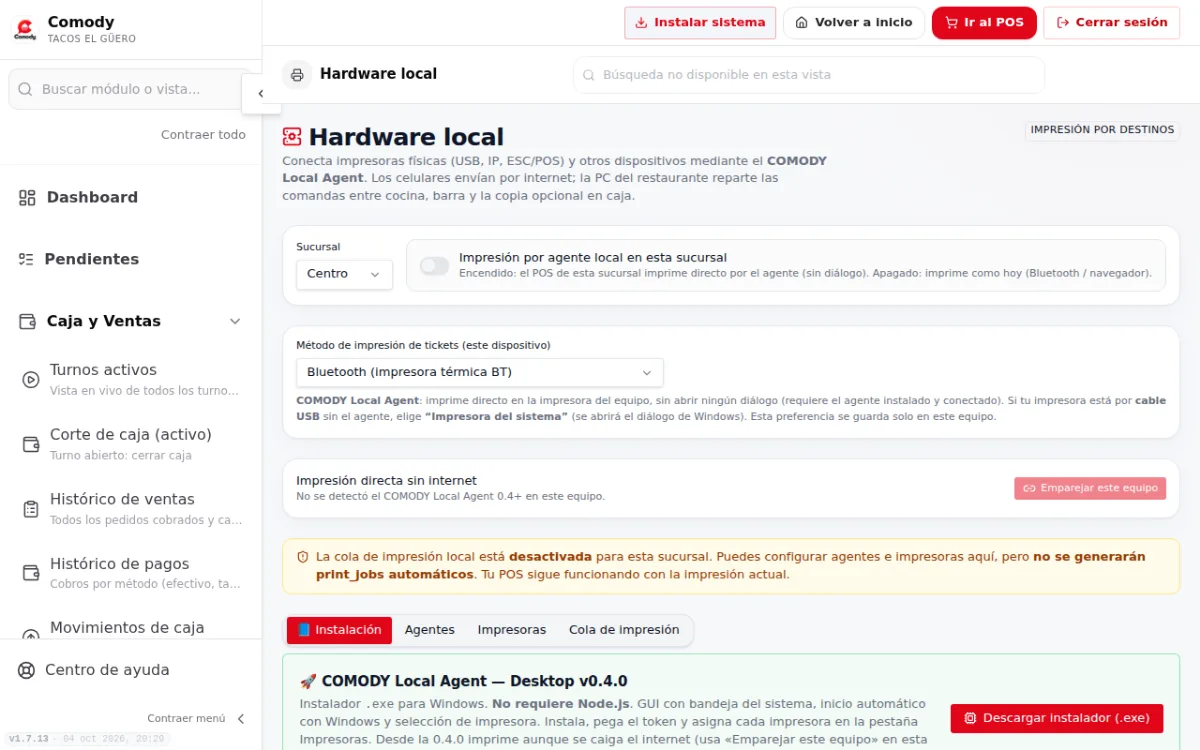Image resolution: width=1200 pixels, height=750 pixels.
Task: Click the download icon in Instalar sistema
Action: click(641, 22)
